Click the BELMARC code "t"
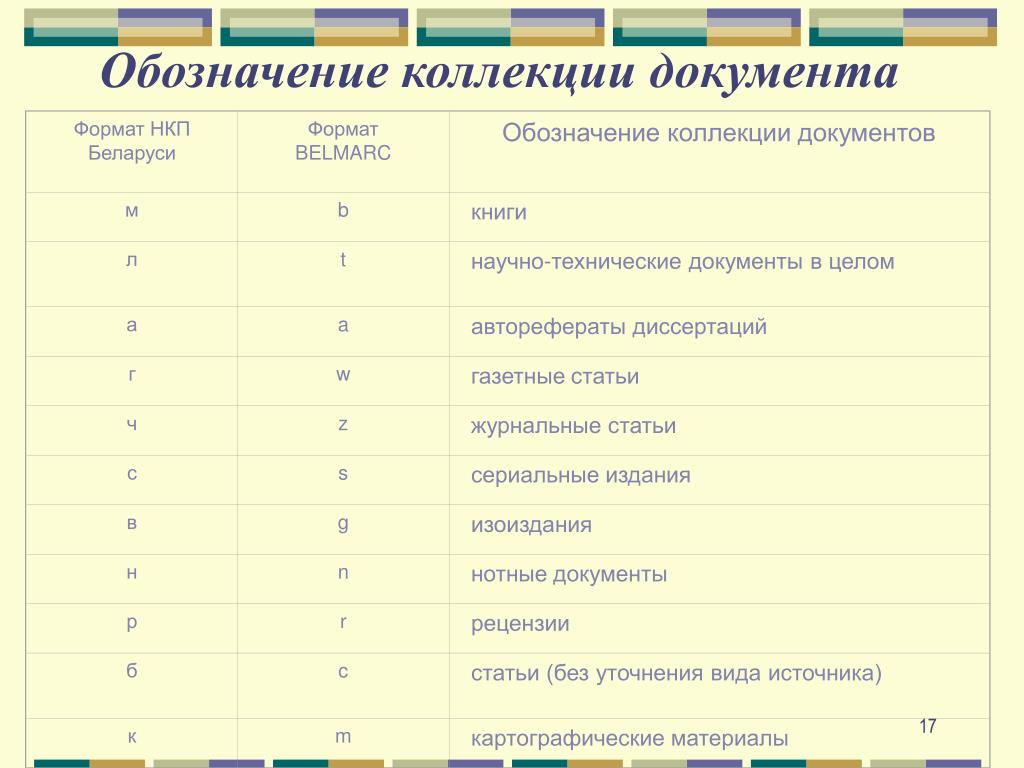The image size is (1024, 768). click(x=343, y=260)
